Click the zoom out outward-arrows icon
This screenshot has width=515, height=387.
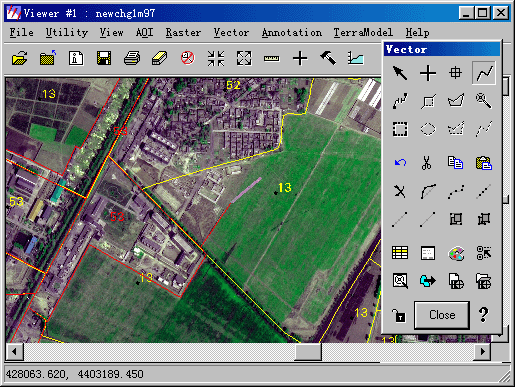244,58
